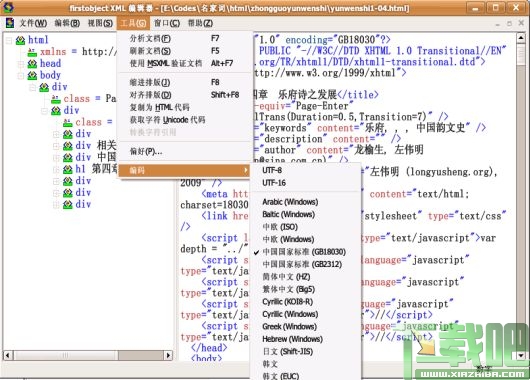Click the body element icon
Screen dimensions: 530x380
[32, 75]
